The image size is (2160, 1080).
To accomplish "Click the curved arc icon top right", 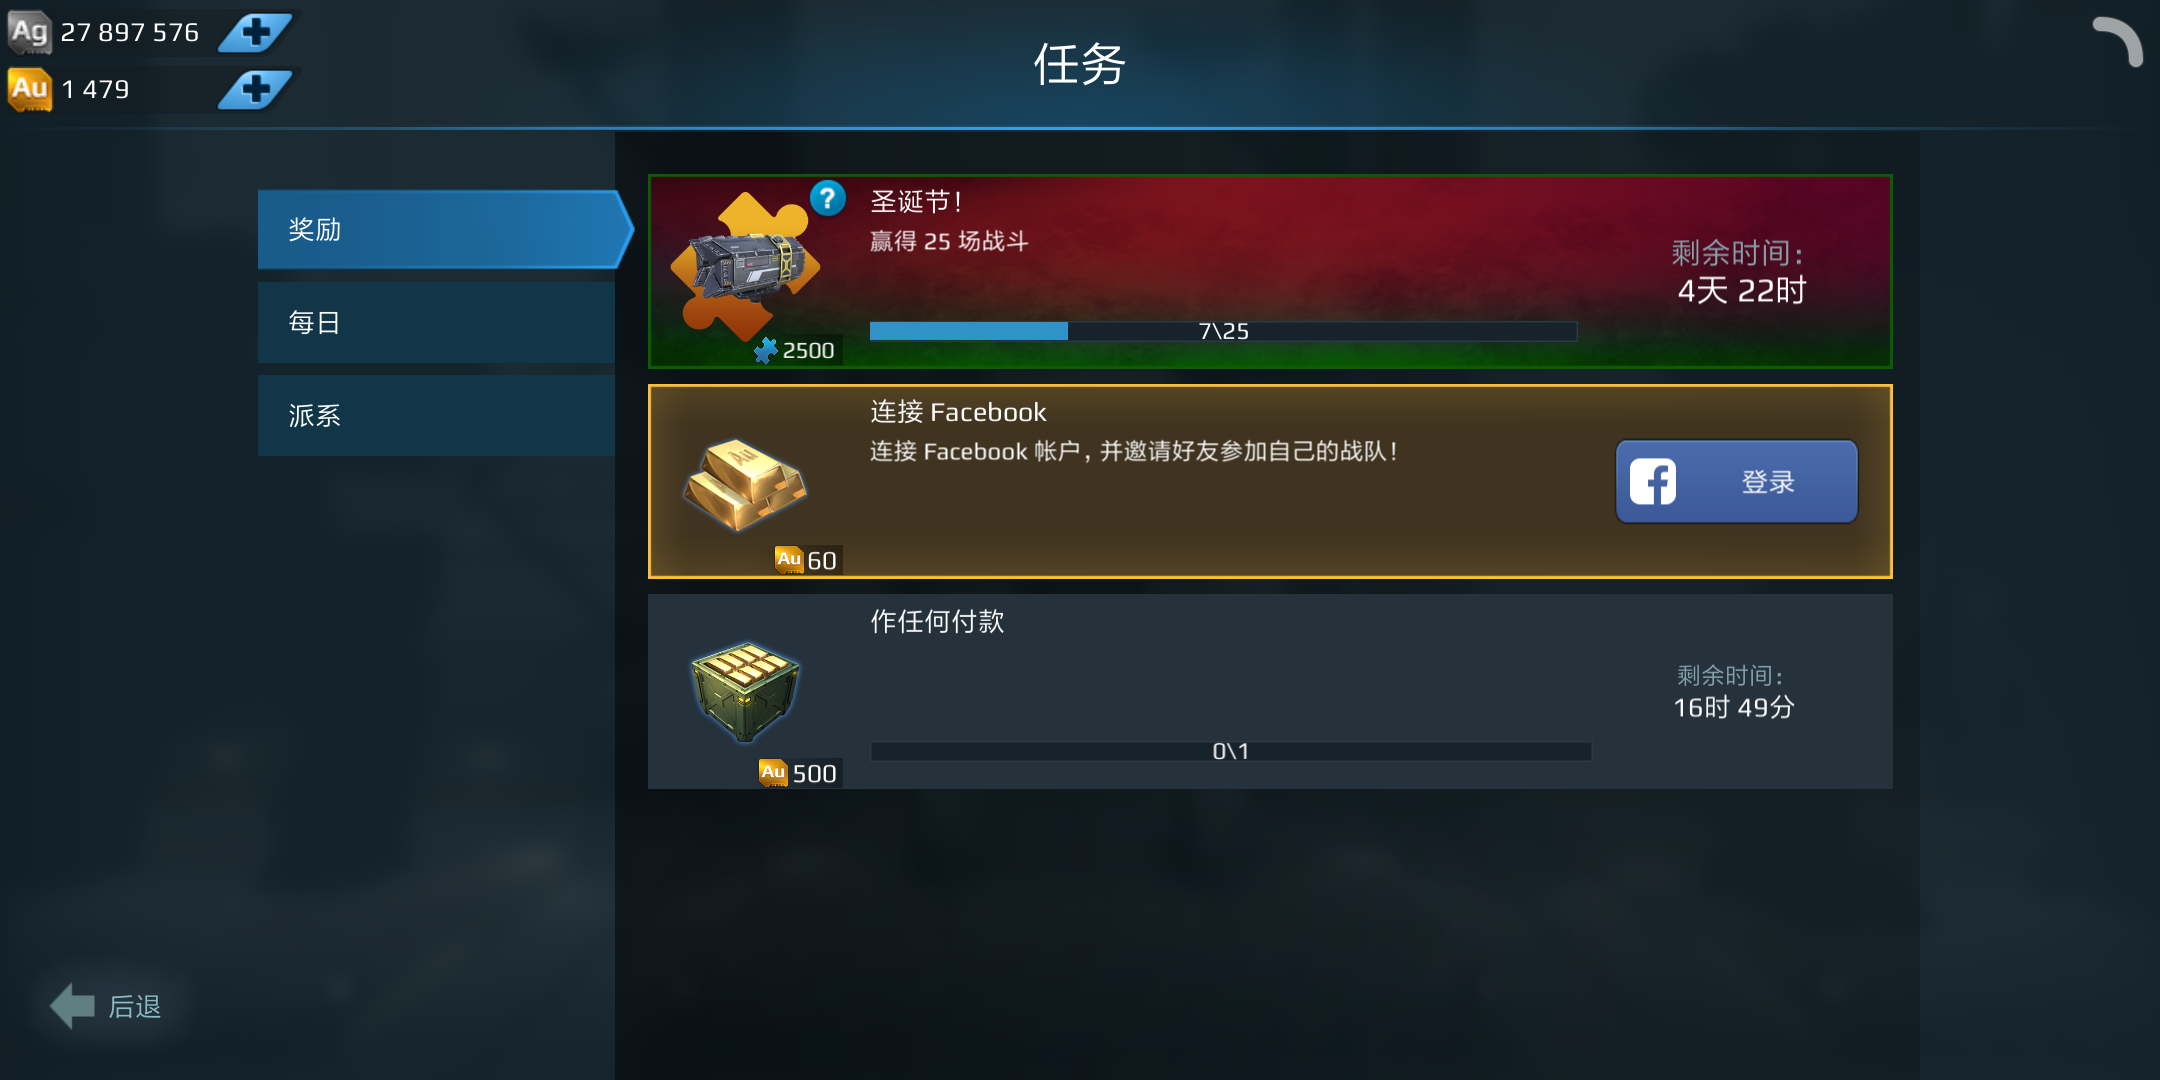I will [2118, 42].
